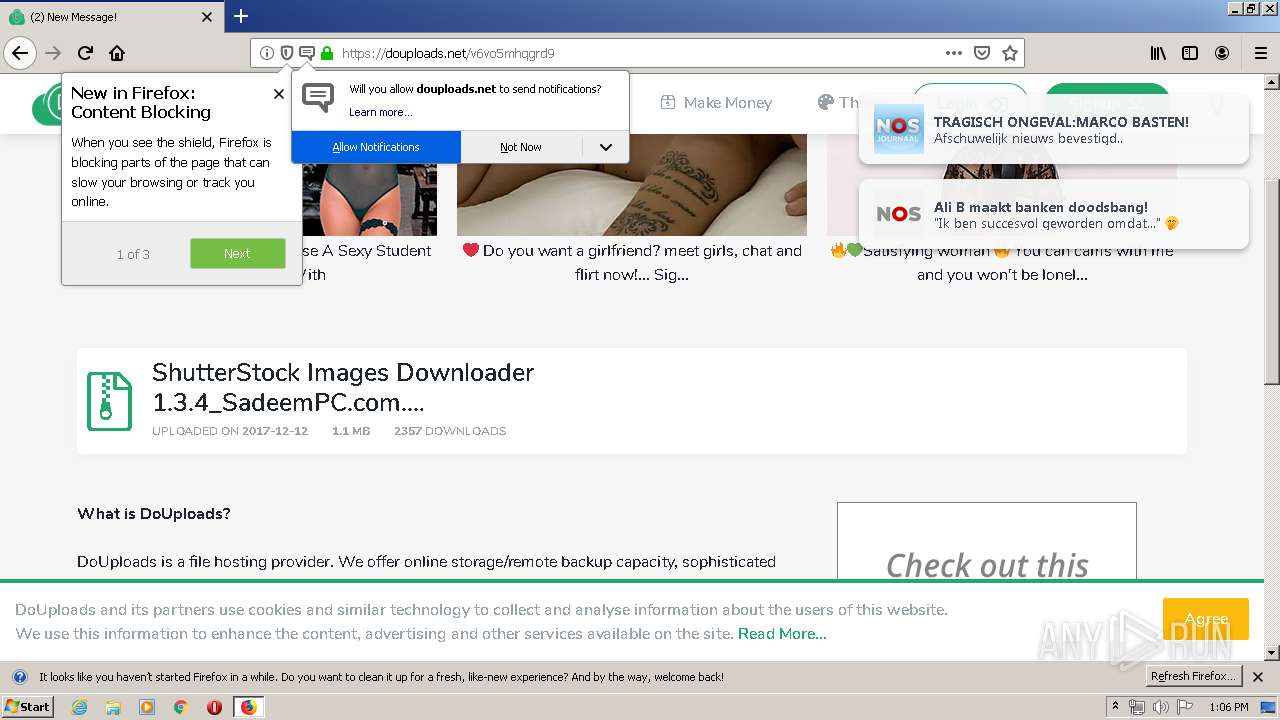Viewport: 1280px width, 720px height.
Task: Open the Firefox home page
Action: (117, 53)
